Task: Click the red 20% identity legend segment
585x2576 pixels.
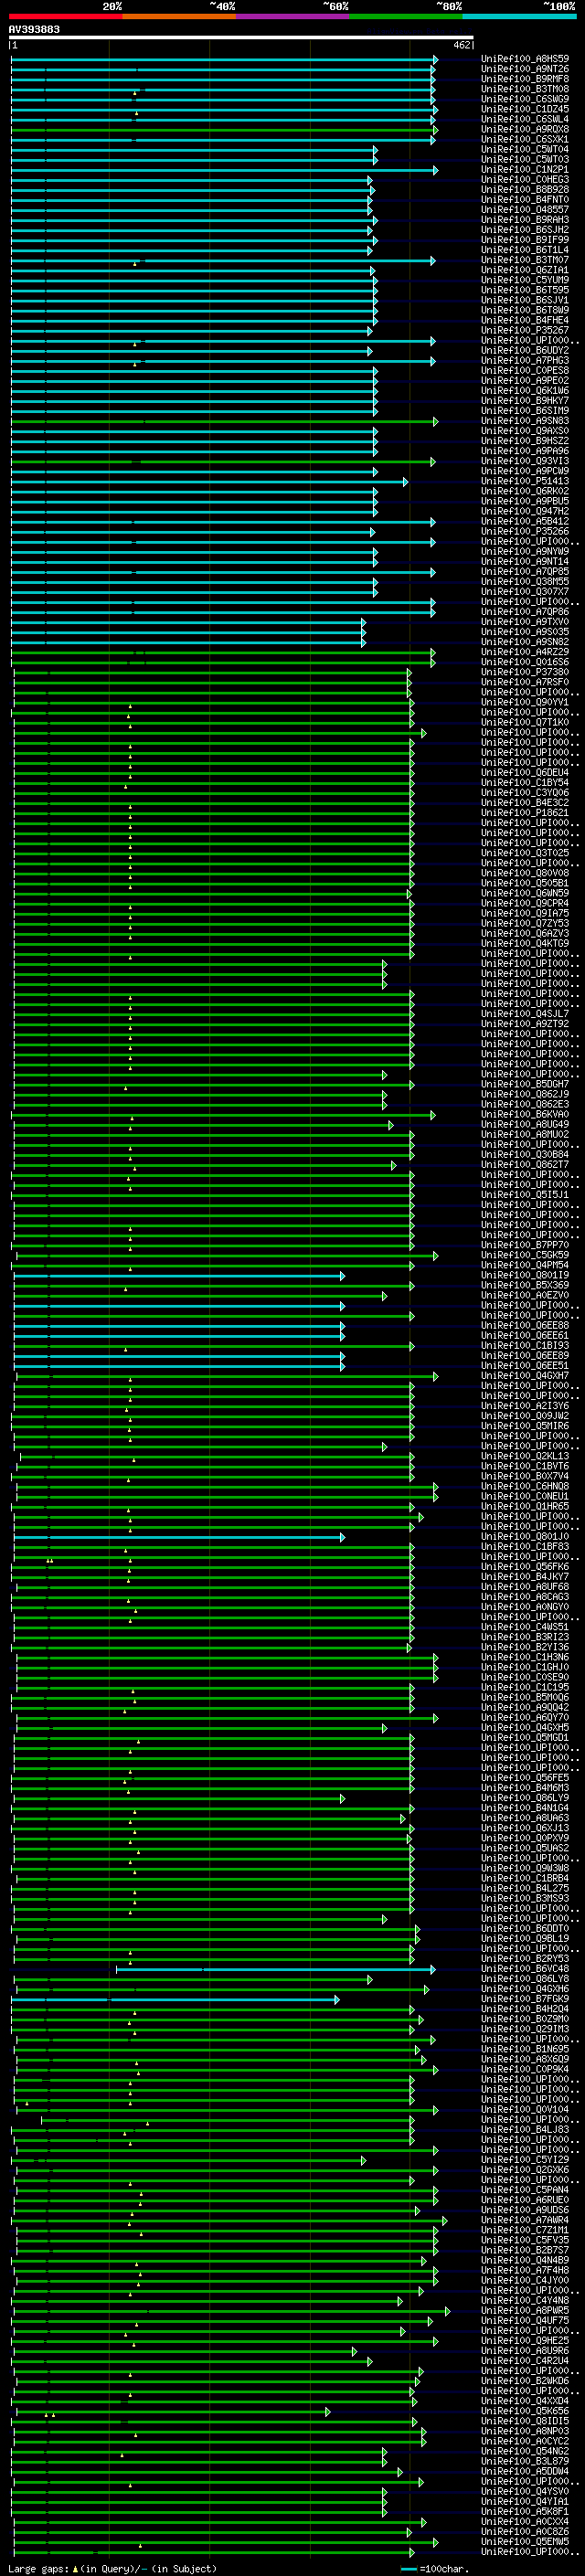Action: 65,16
